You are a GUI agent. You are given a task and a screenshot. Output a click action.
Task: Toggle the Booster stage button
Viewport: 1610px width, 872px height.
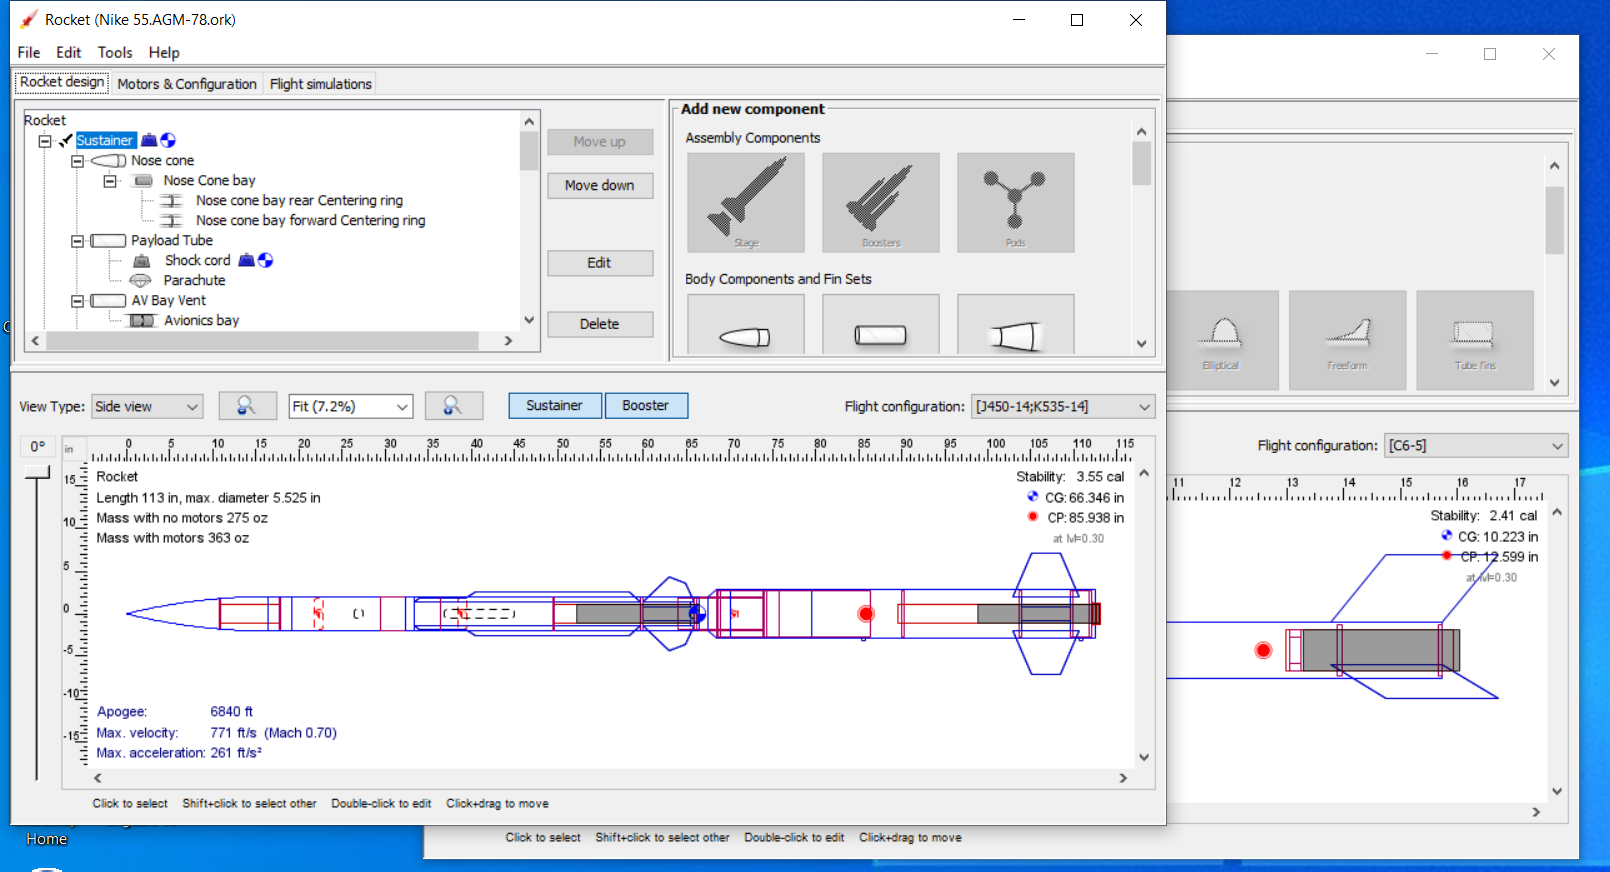646,405
